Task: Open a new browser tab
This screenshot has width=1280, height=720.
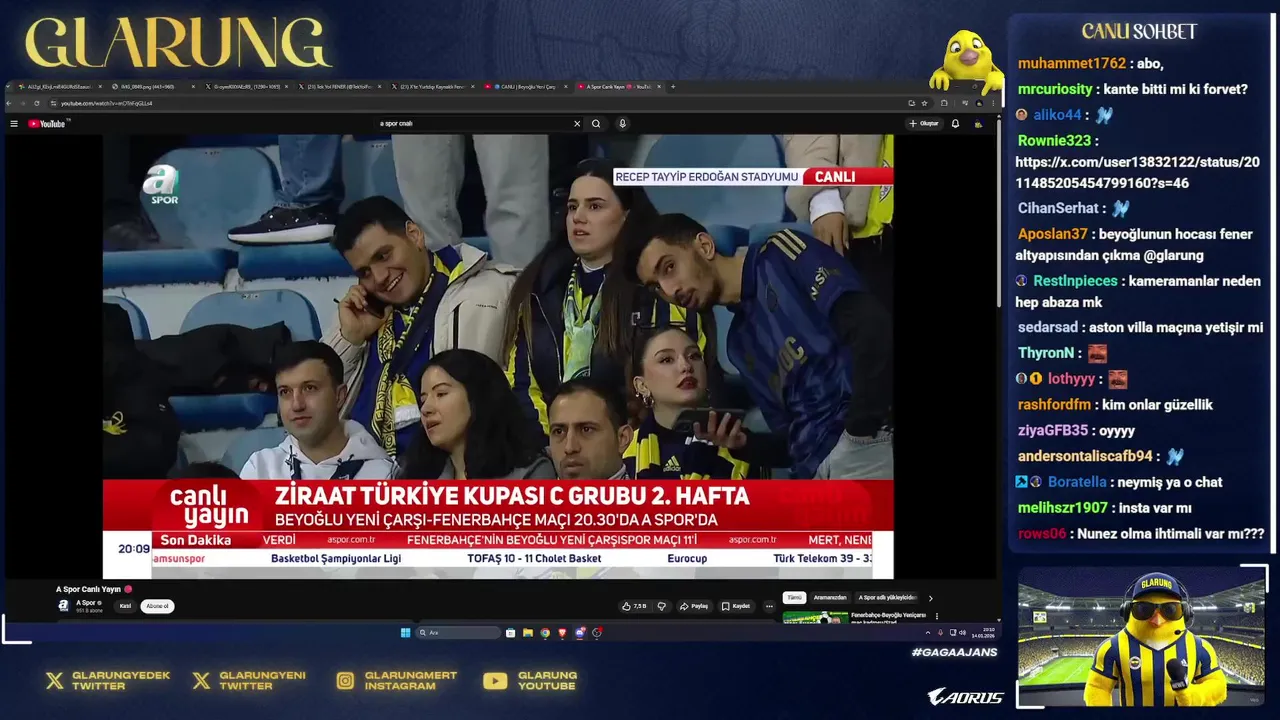Action: coord(673,87)
